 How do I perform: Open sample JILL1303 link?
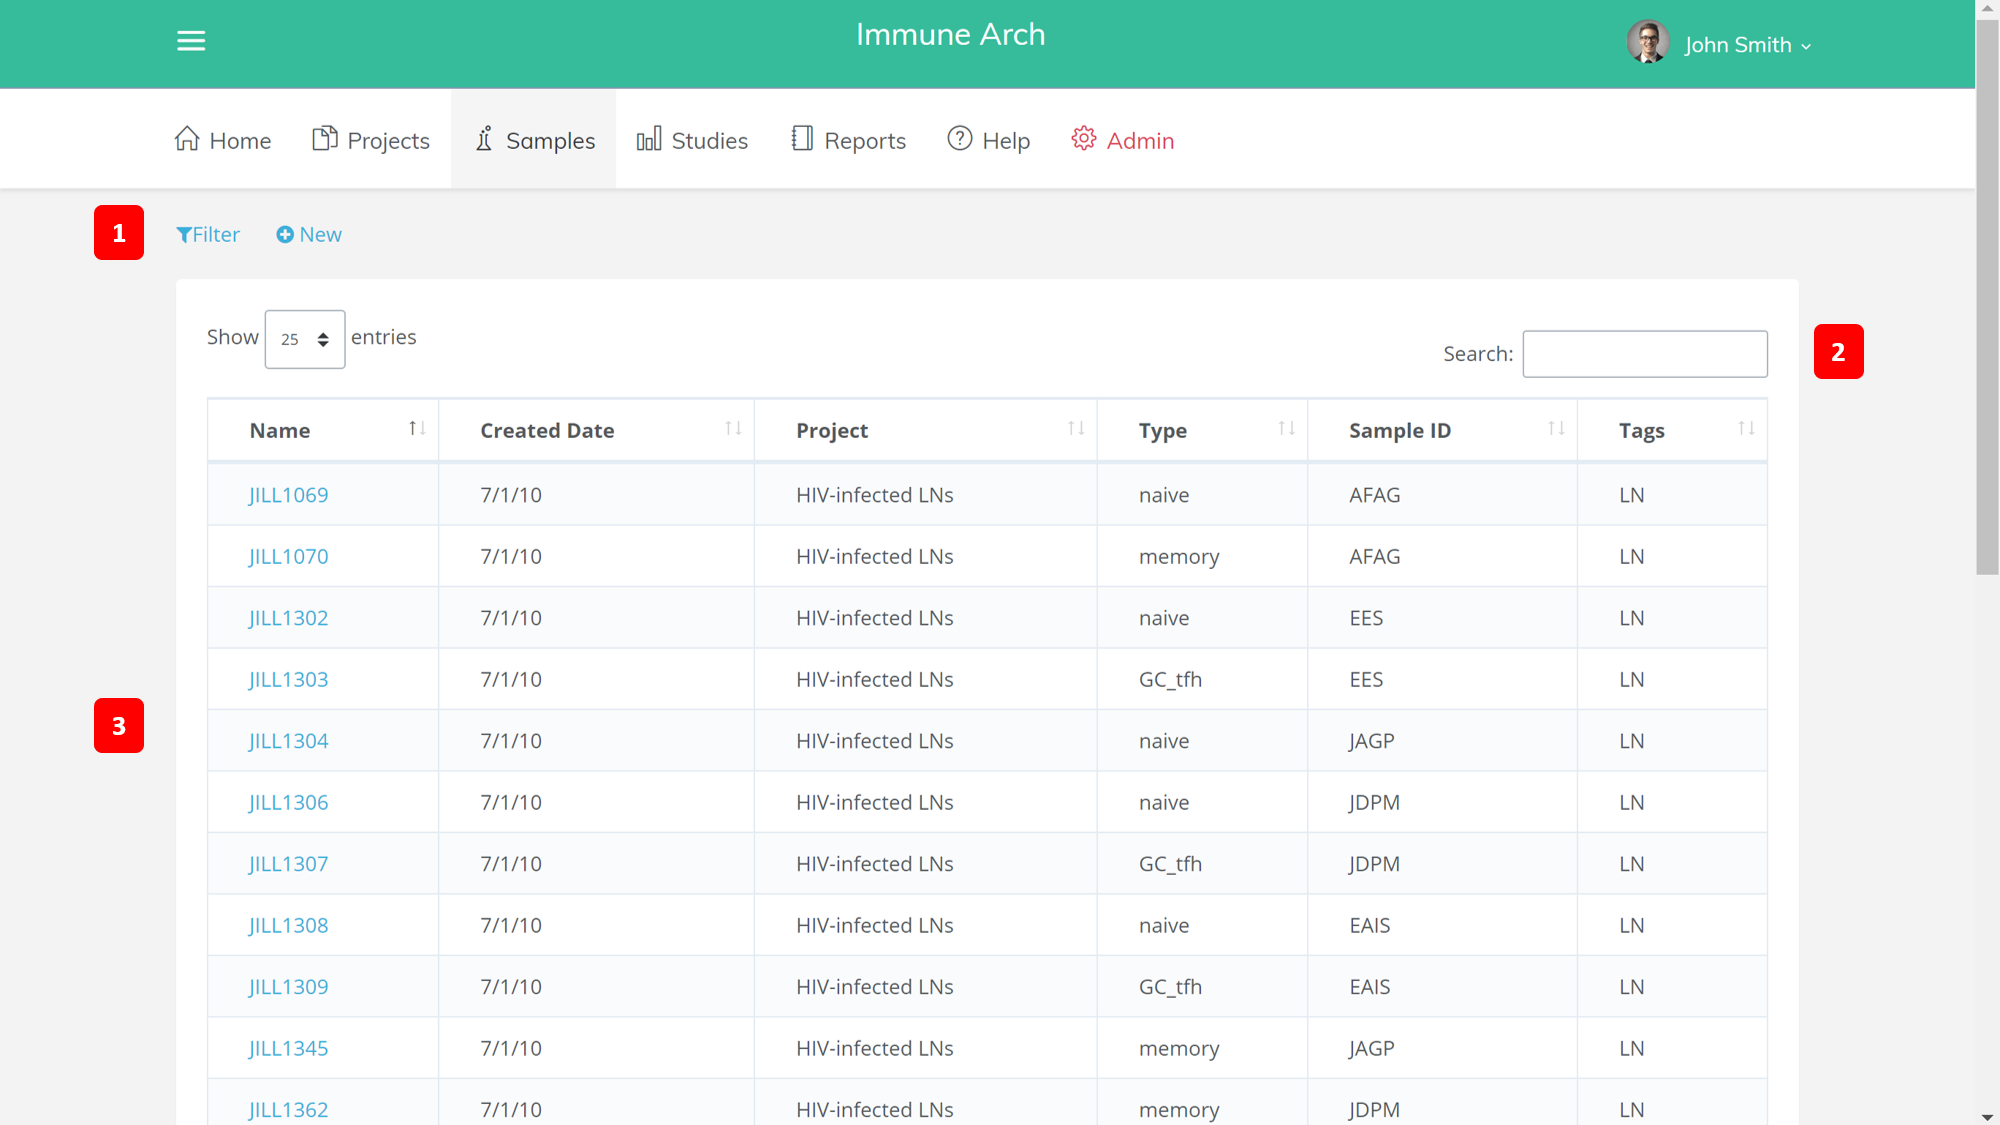coord(288,680)
